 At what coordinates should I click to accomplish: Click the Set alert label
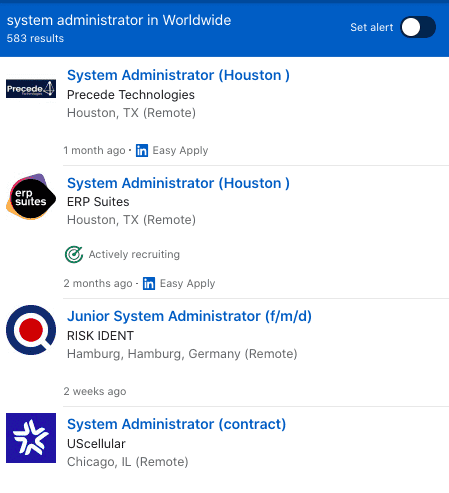pos(372,27)
